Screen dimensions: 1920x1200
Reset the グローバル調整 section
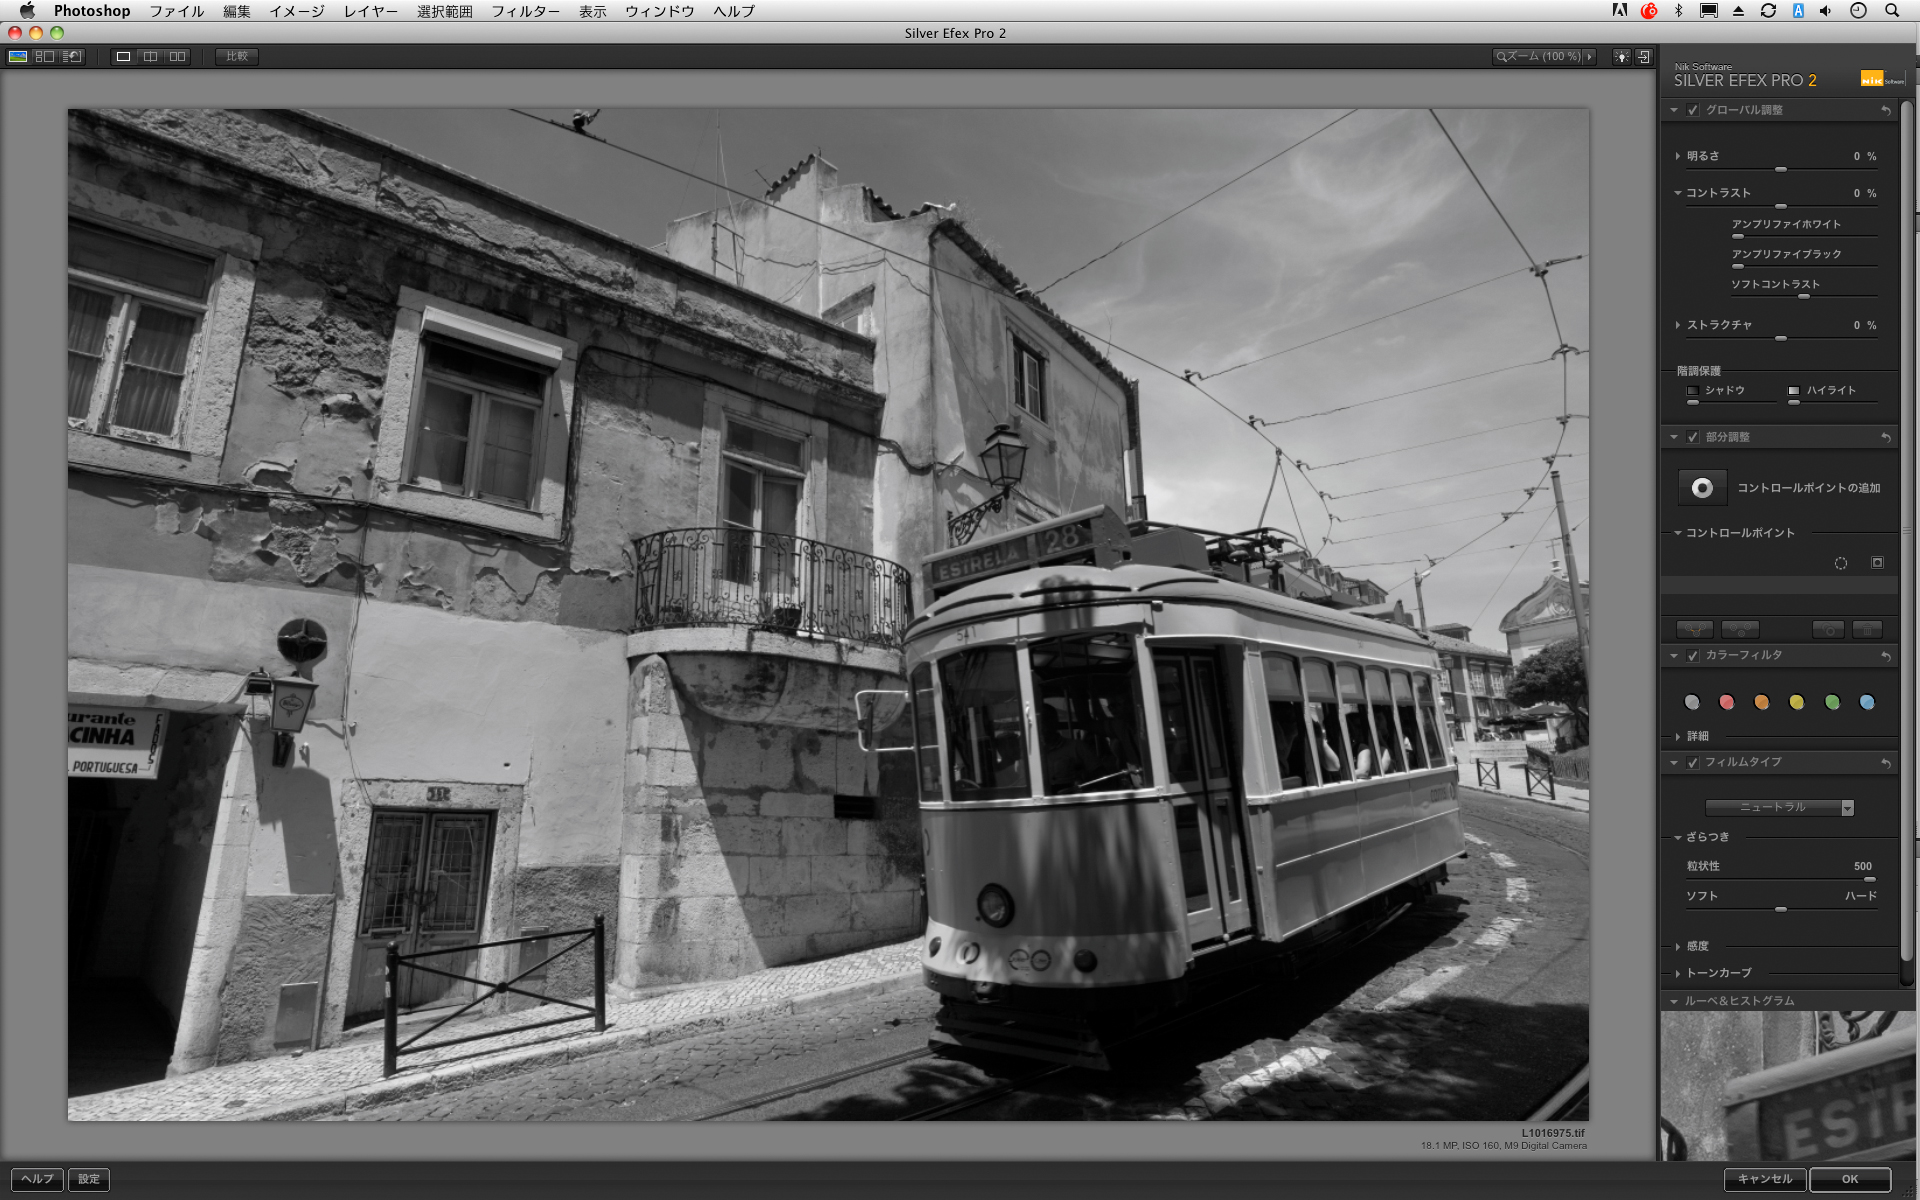pyautogui.click(x=1885, y=111)
